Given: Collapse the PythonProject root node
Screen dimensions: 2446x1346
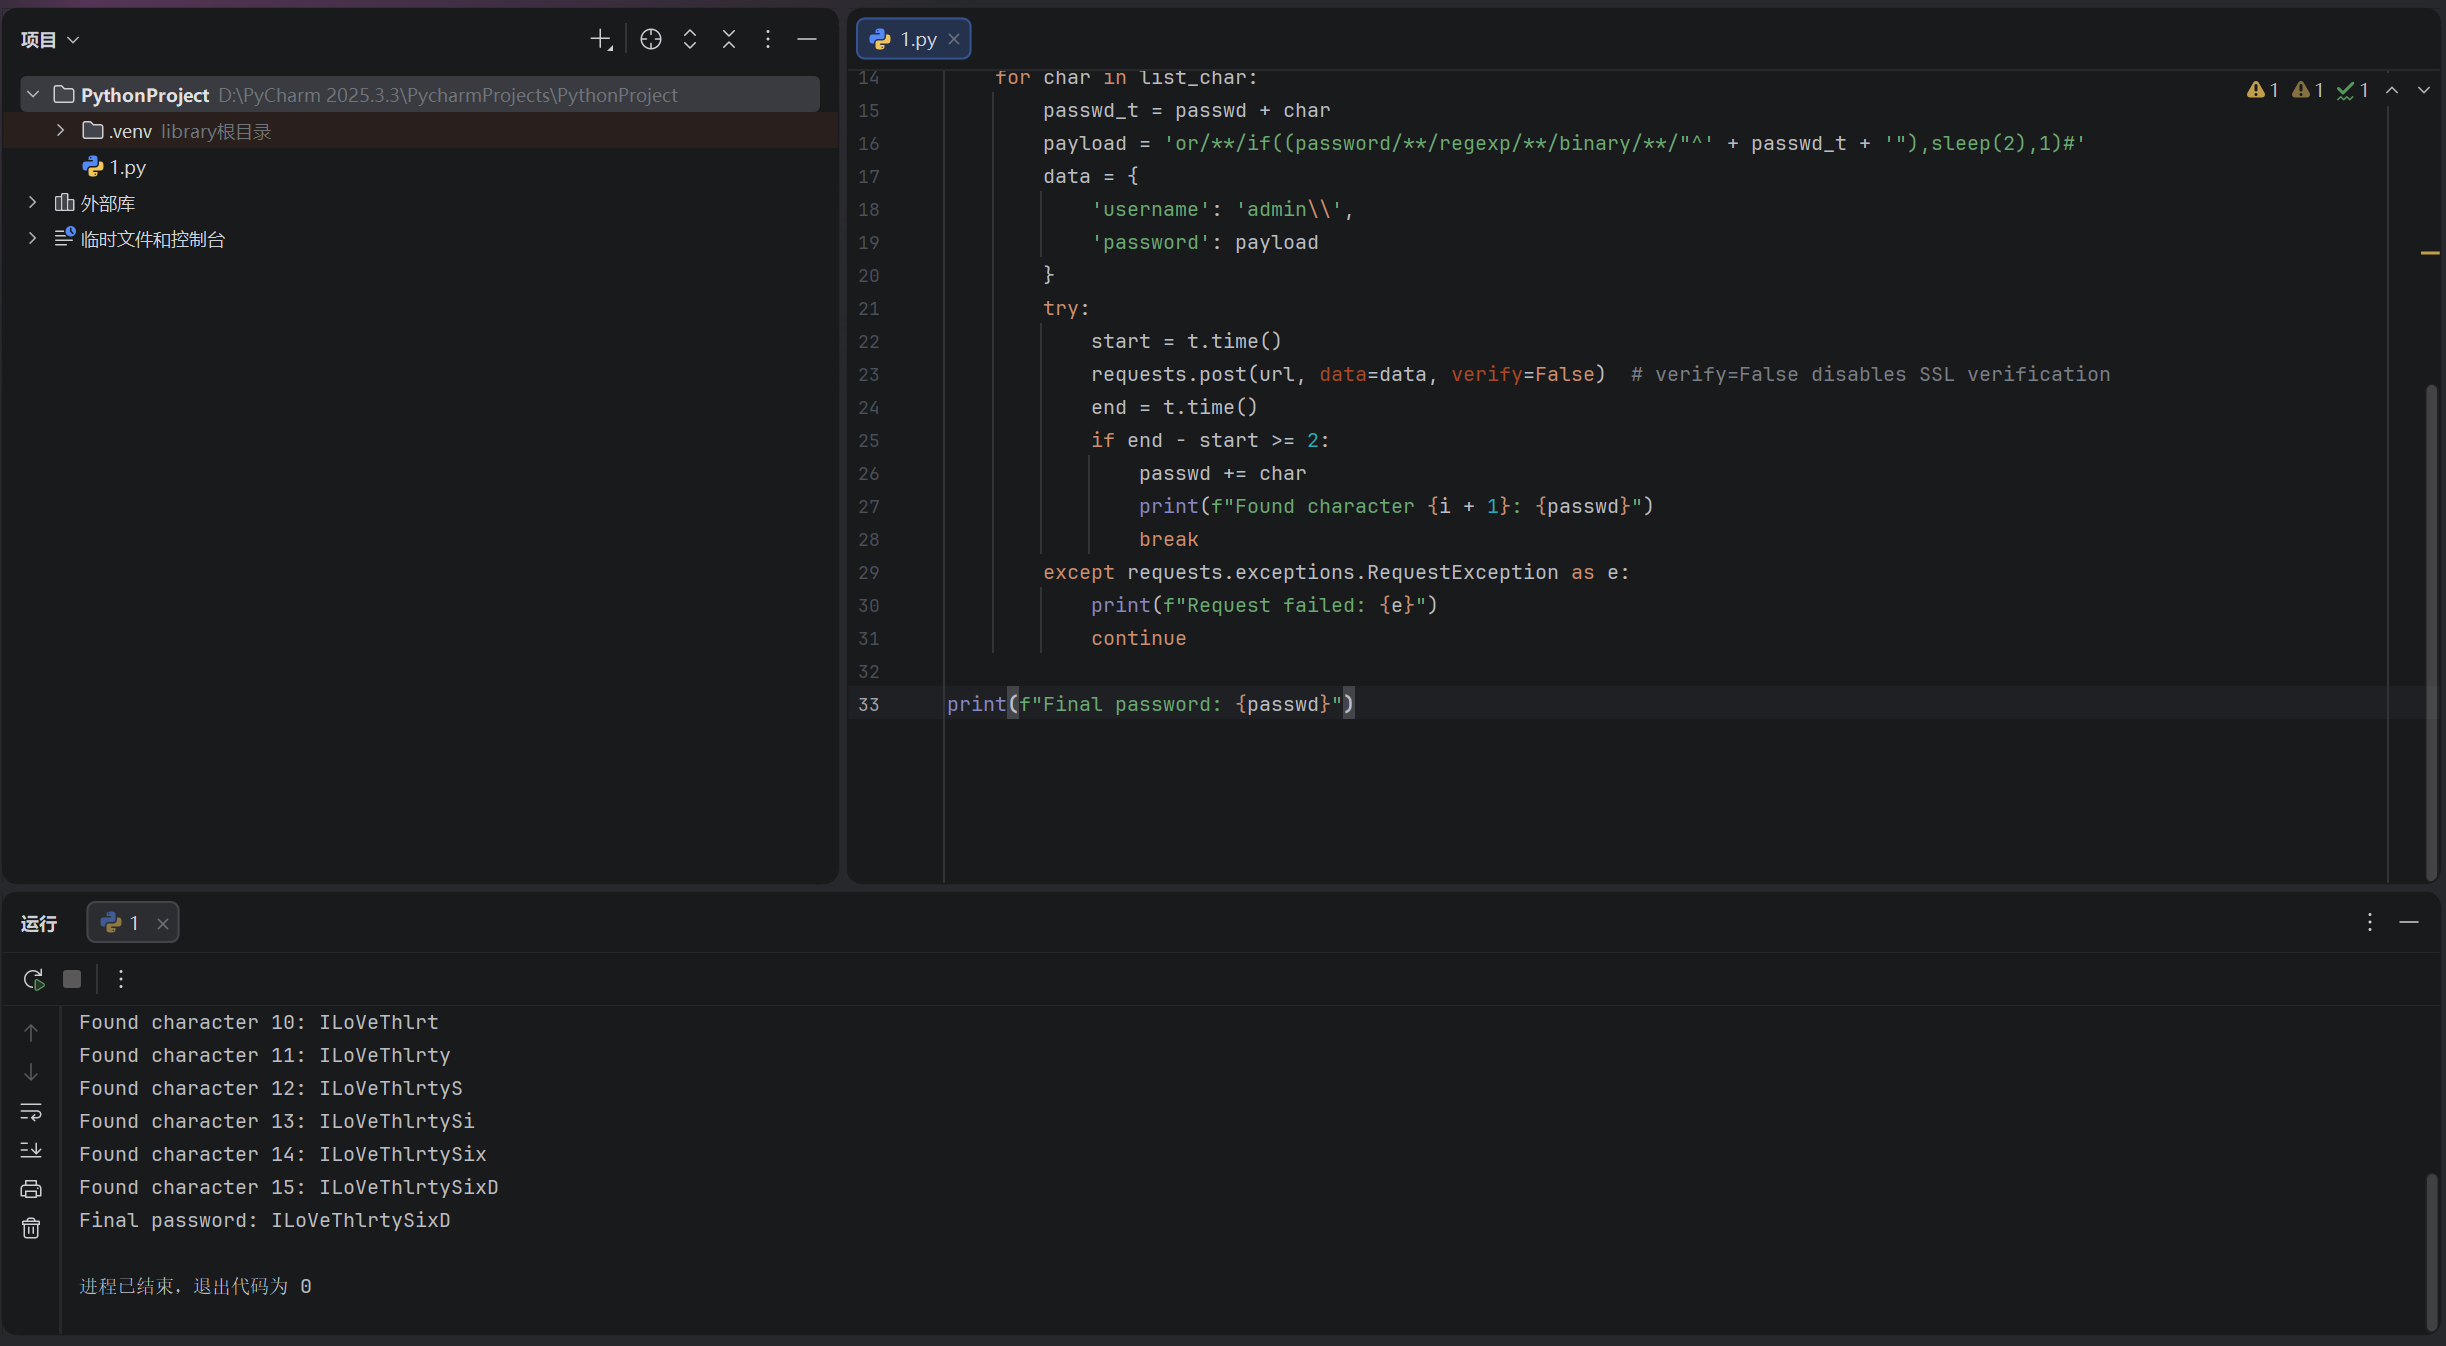Looking at the screenshot, I should point(33,95).
